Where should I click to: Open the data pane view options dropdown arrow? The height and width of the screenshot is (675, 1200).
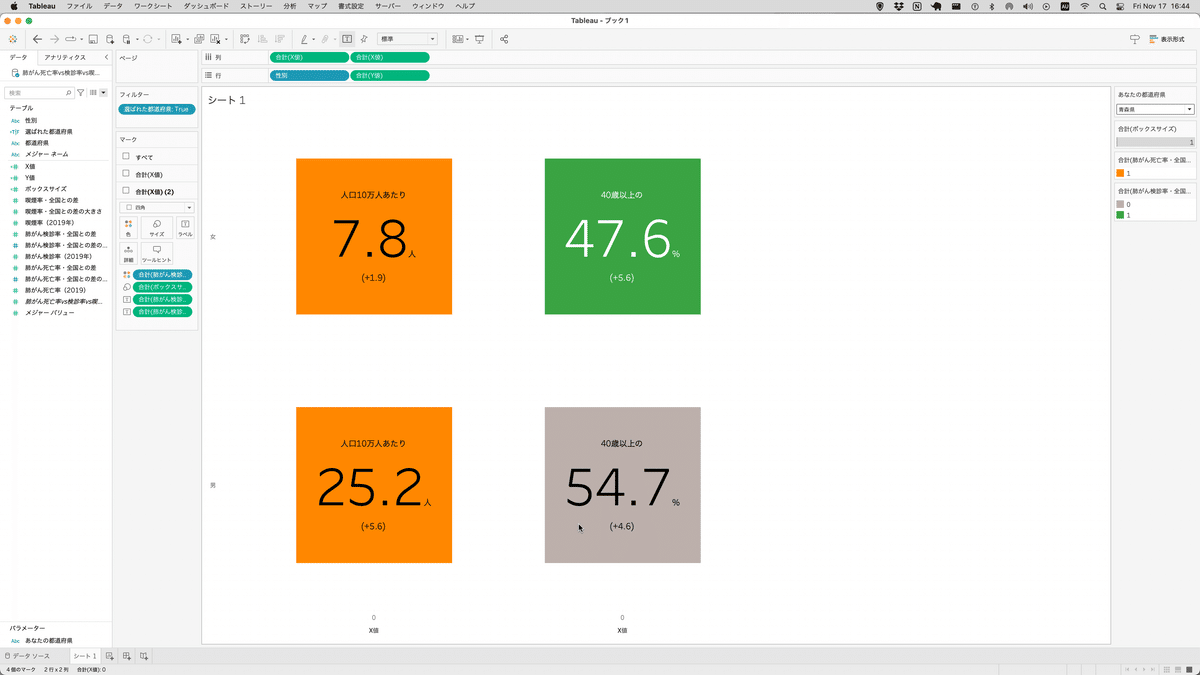tap(103, 92)
